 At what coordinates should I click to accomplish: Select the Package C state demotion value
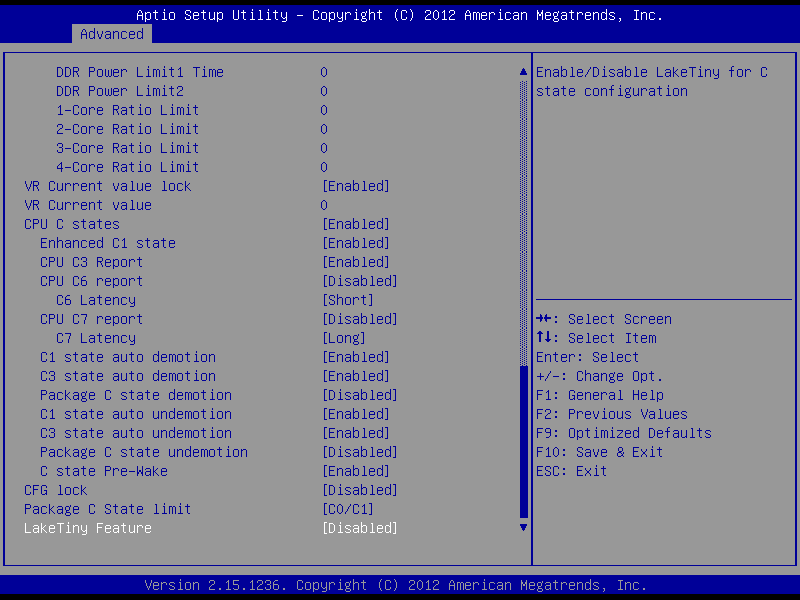coord(359,395)
